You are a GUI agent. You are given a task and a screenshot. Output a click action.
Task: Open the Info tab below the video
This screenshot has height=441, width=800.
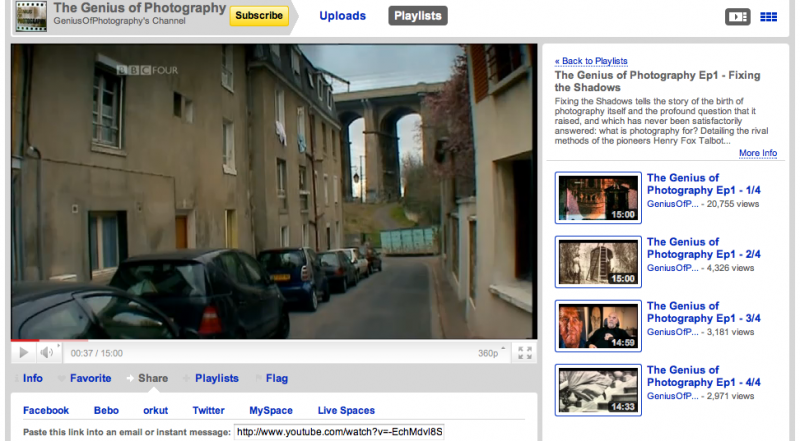(33, 378)
